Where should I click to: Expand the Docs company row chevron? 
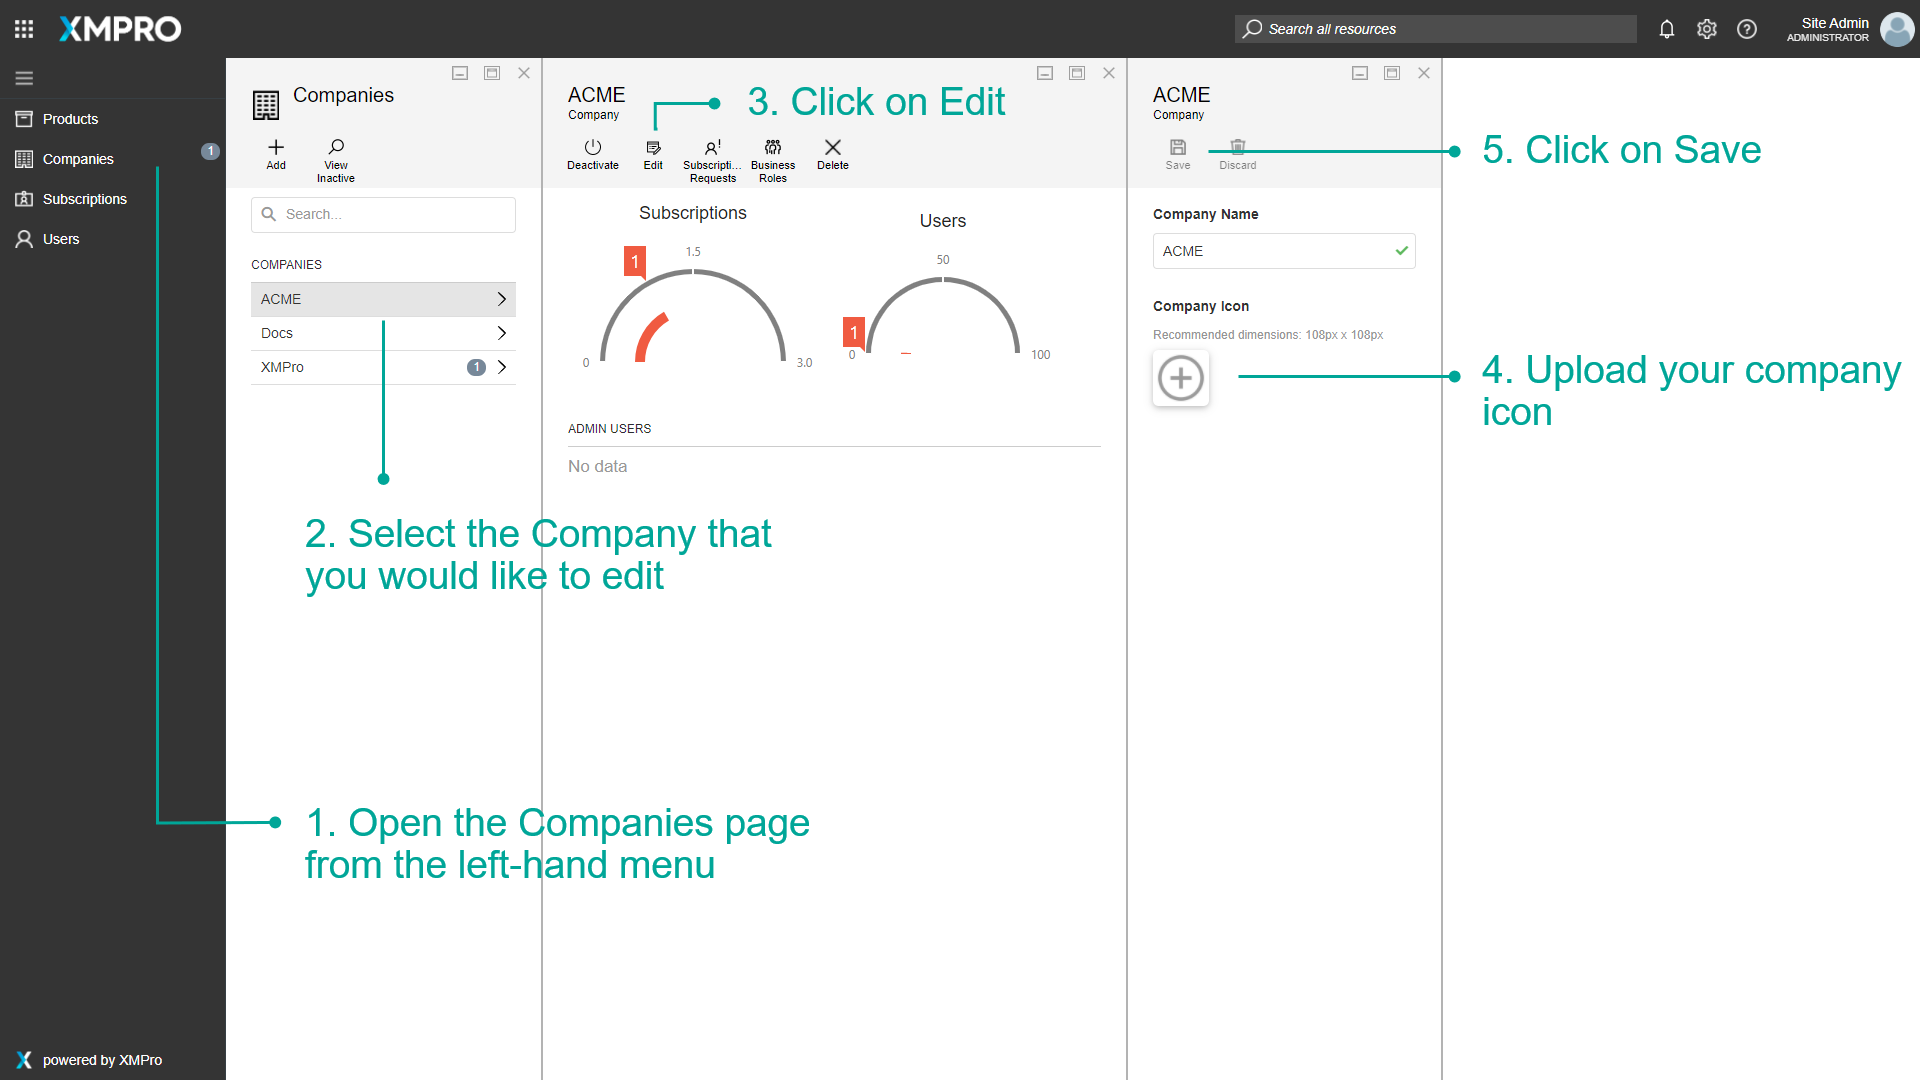pos(501,333)
